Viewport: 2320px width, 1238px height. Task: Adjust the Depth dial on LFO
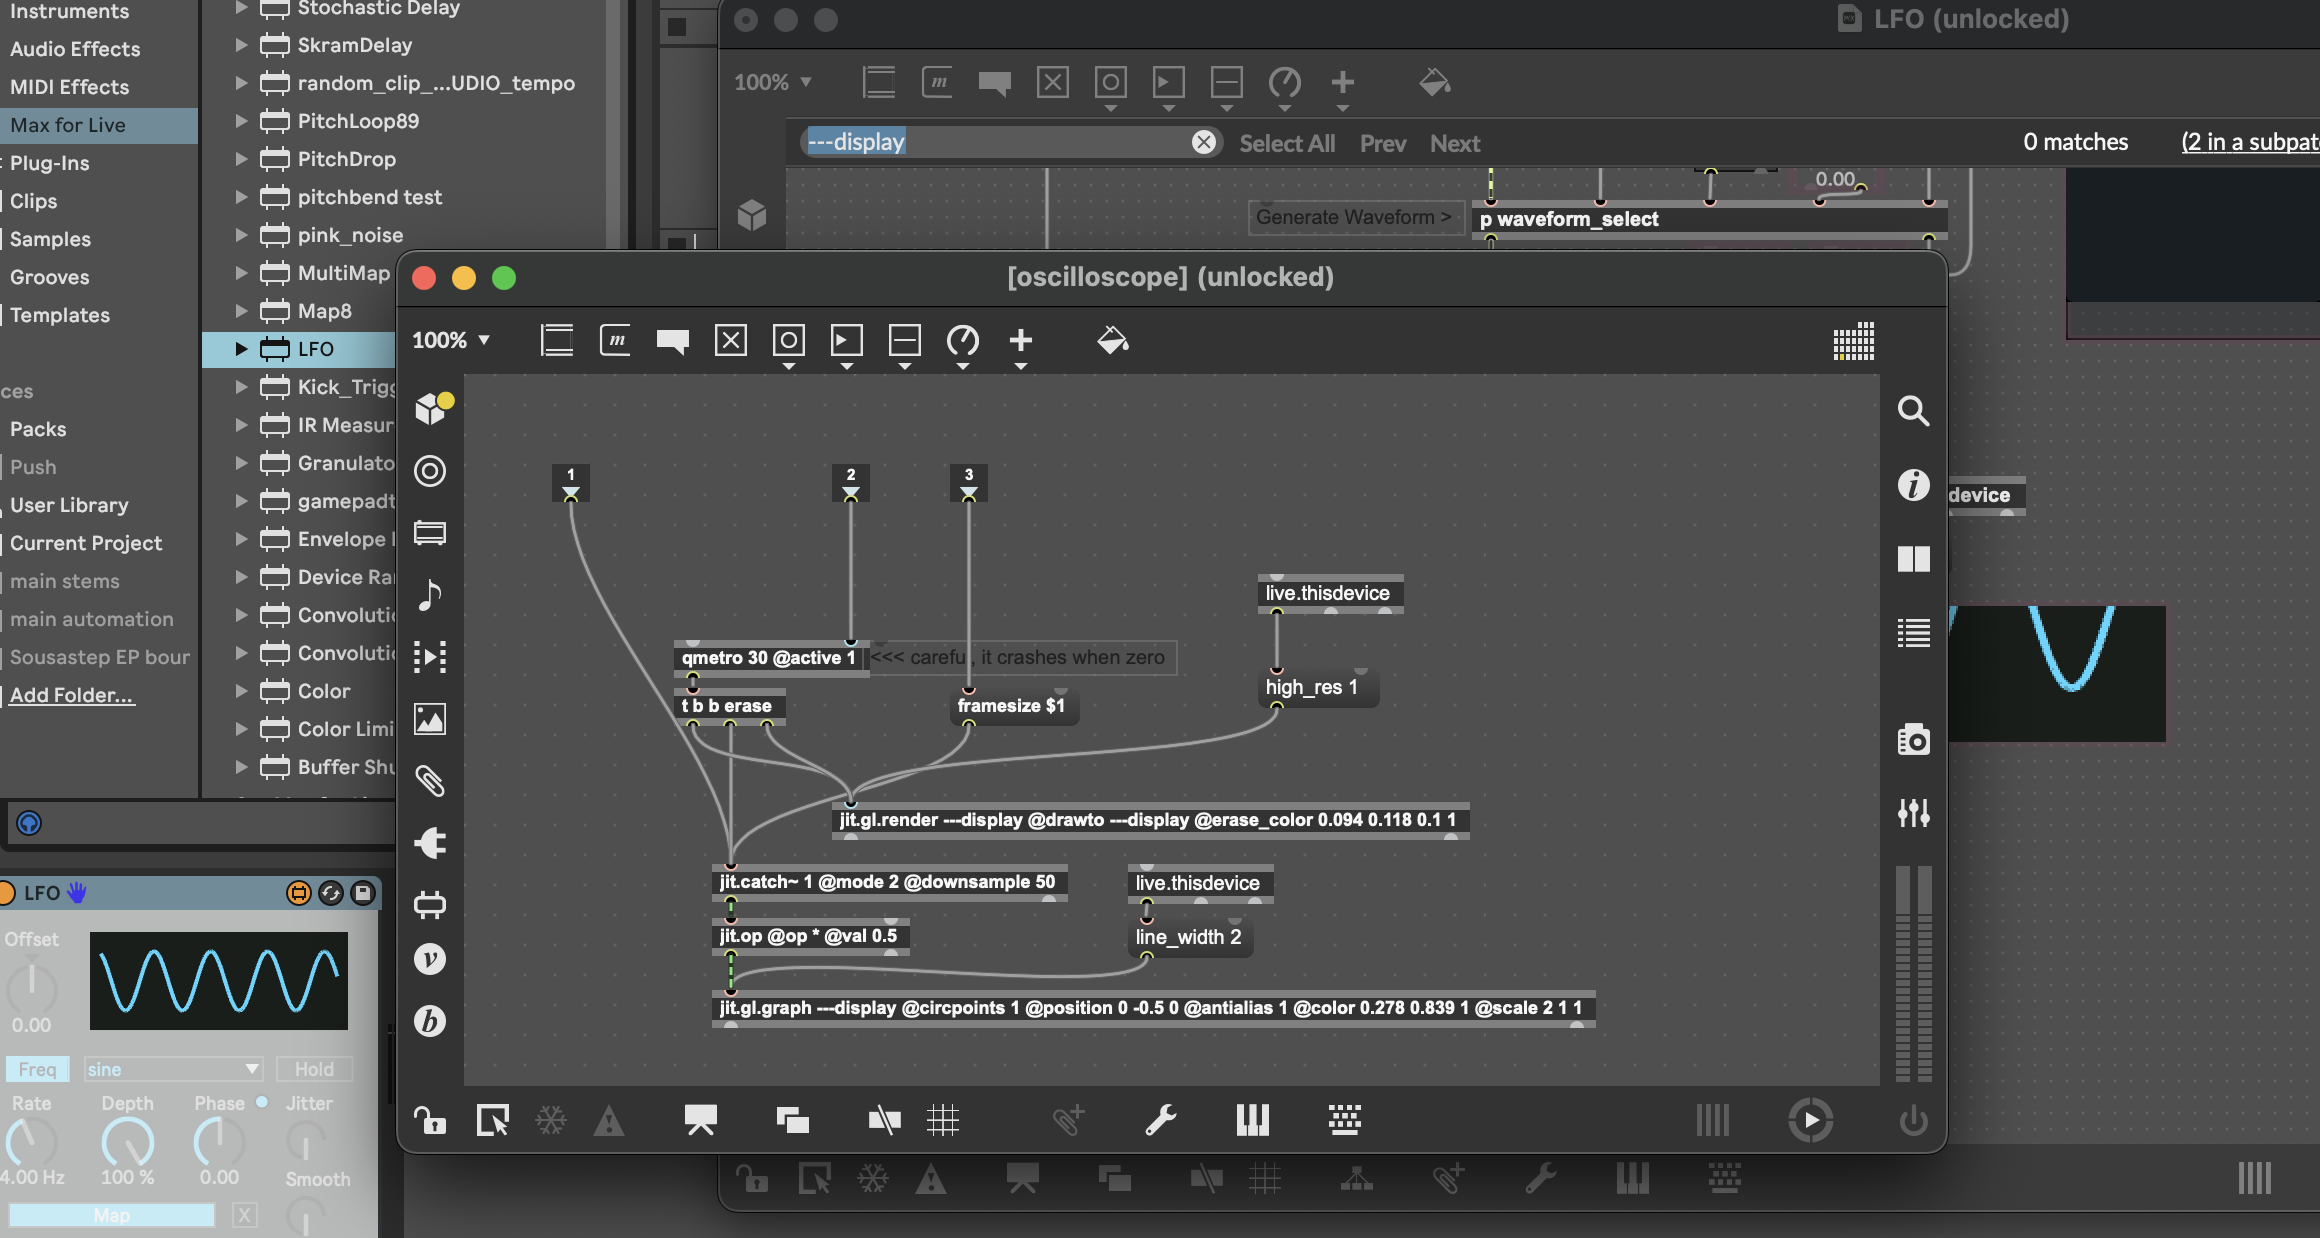(128, 1141)
